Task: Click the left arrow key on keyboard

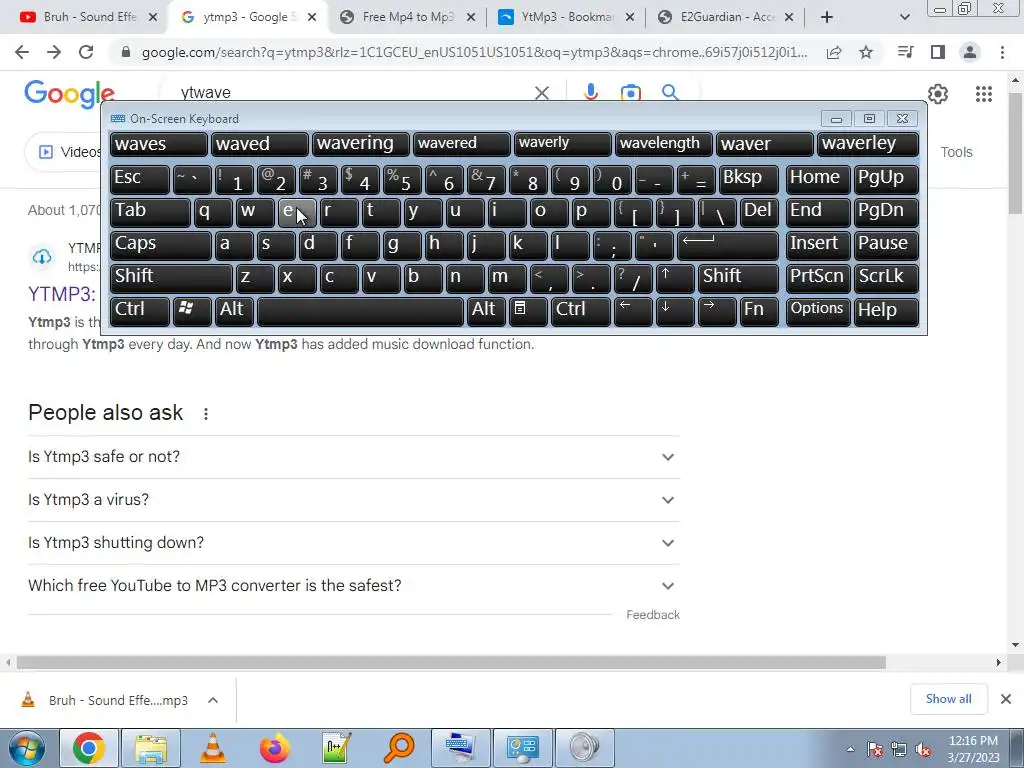Action: 633,310
